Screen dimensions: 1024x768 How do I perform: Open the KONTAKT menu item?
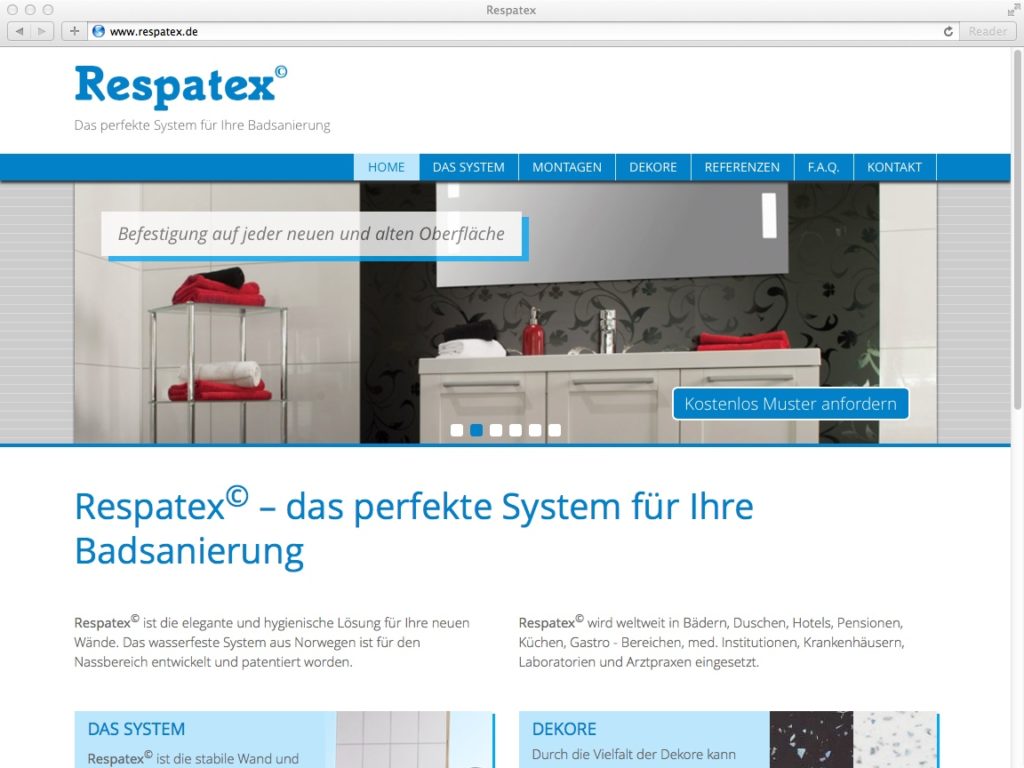point(894,167)
